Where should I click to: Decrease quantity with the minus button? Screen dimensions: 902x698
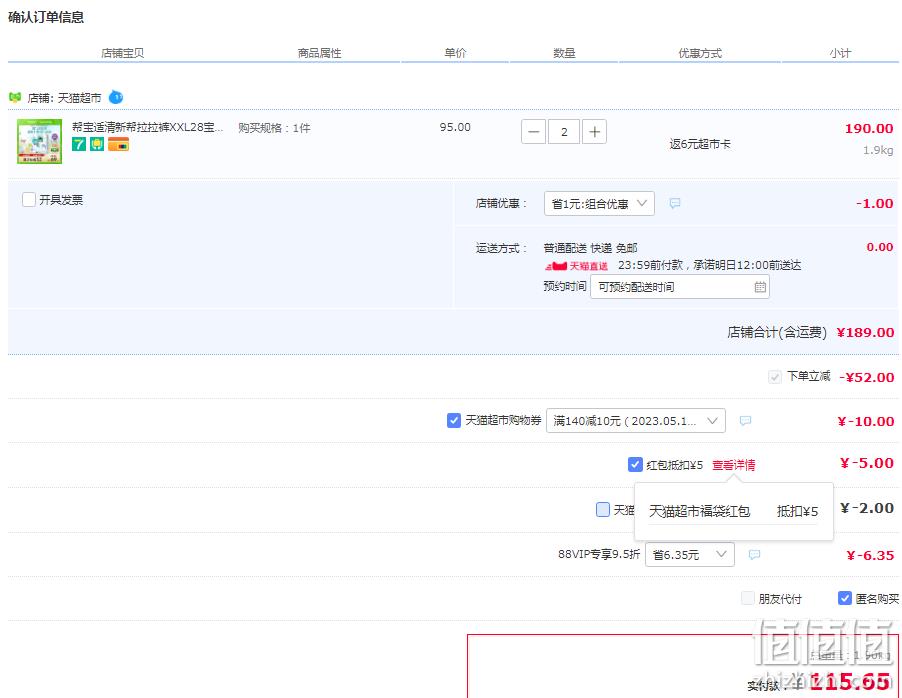pyautogui.click(x=533, y=132)
